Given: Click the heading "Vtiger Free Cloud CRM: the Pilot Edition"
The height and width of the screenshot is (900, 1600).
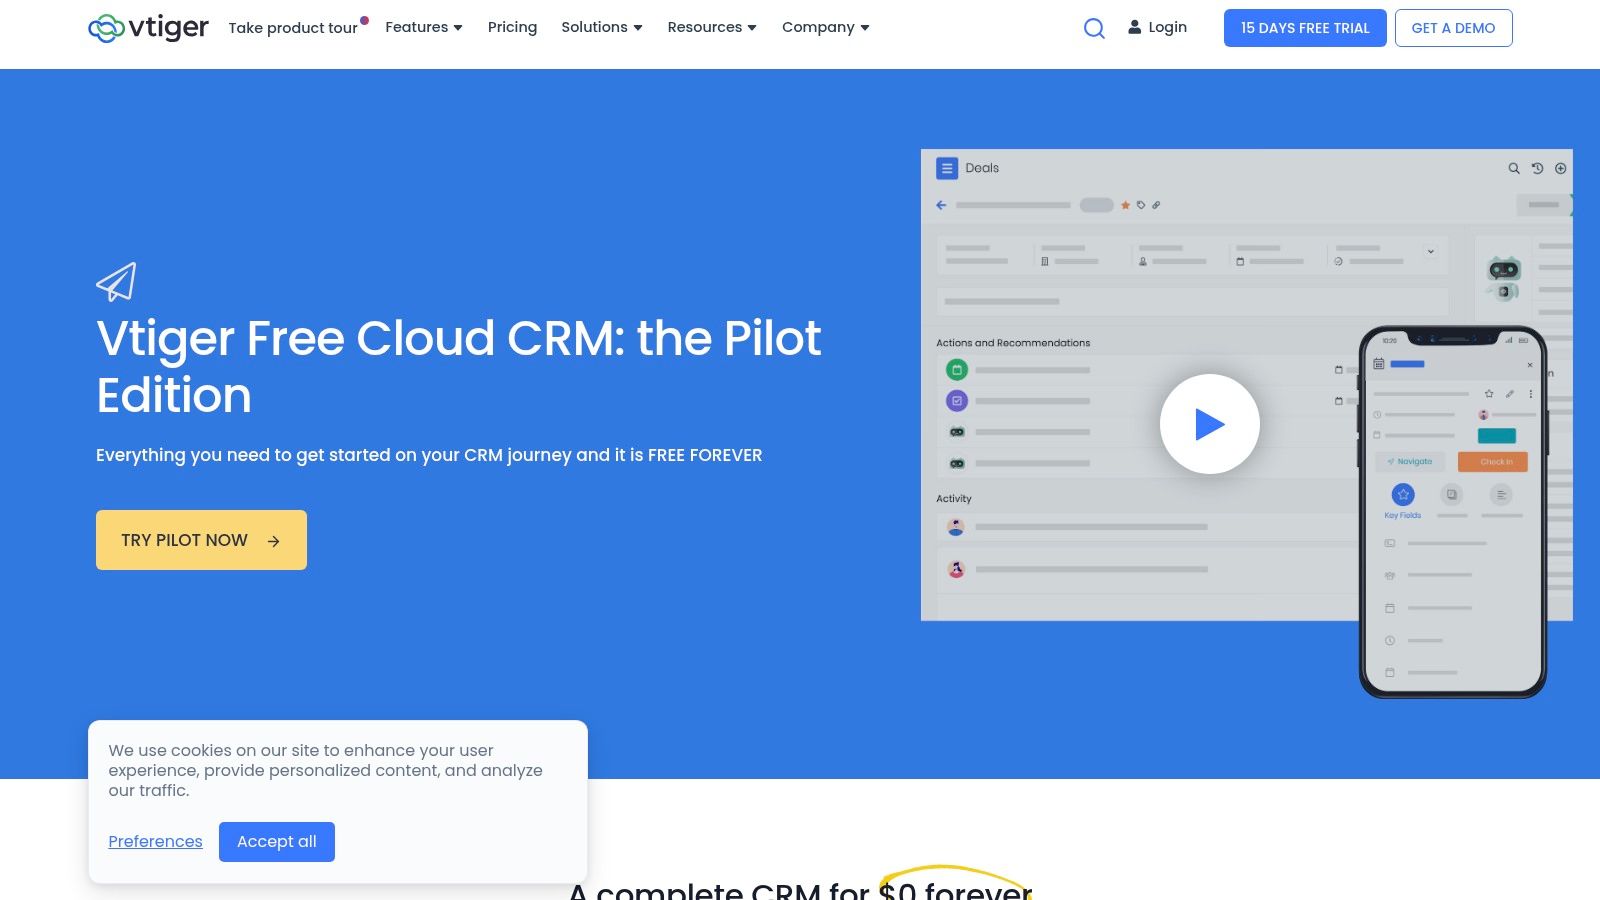Looking at the screenshot, I should coord(459,366).
